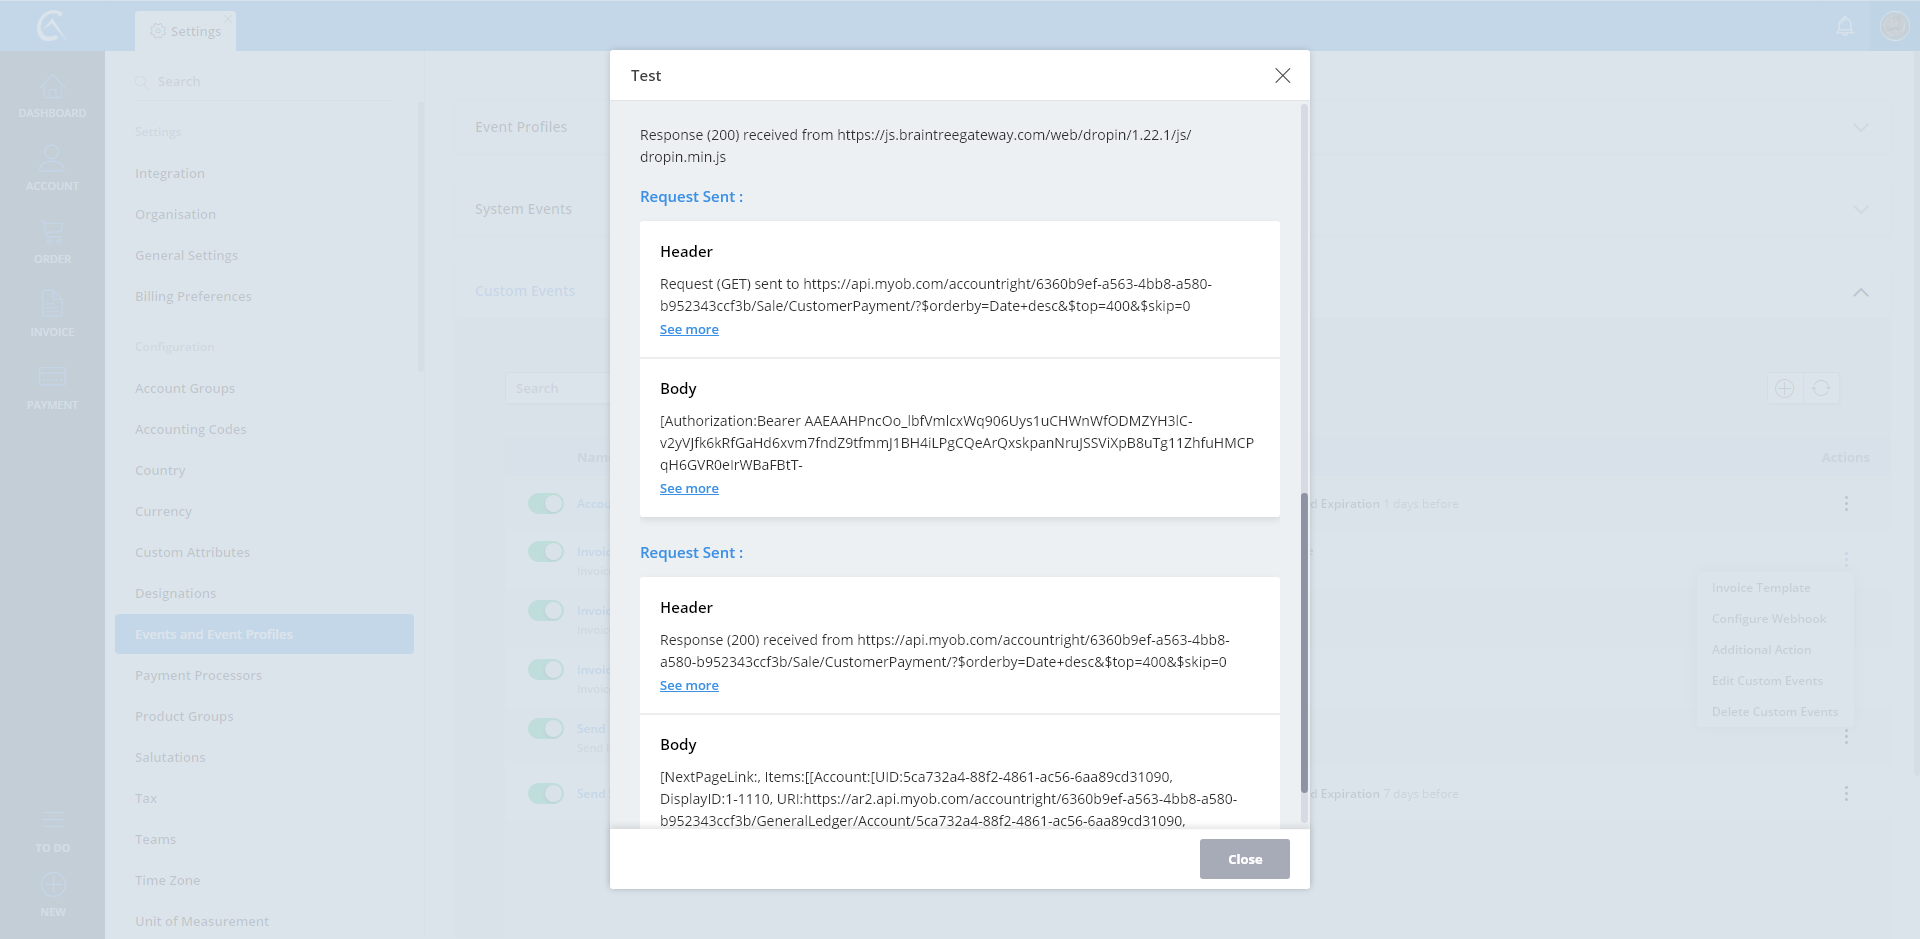This screenshot has width=1920, height=939.
Task: Click See more under first request Header
Action: (x=689, y=330)
